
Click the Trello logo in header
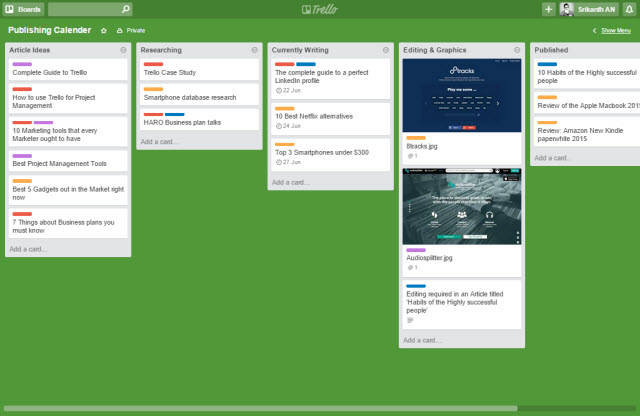(320, 9)
